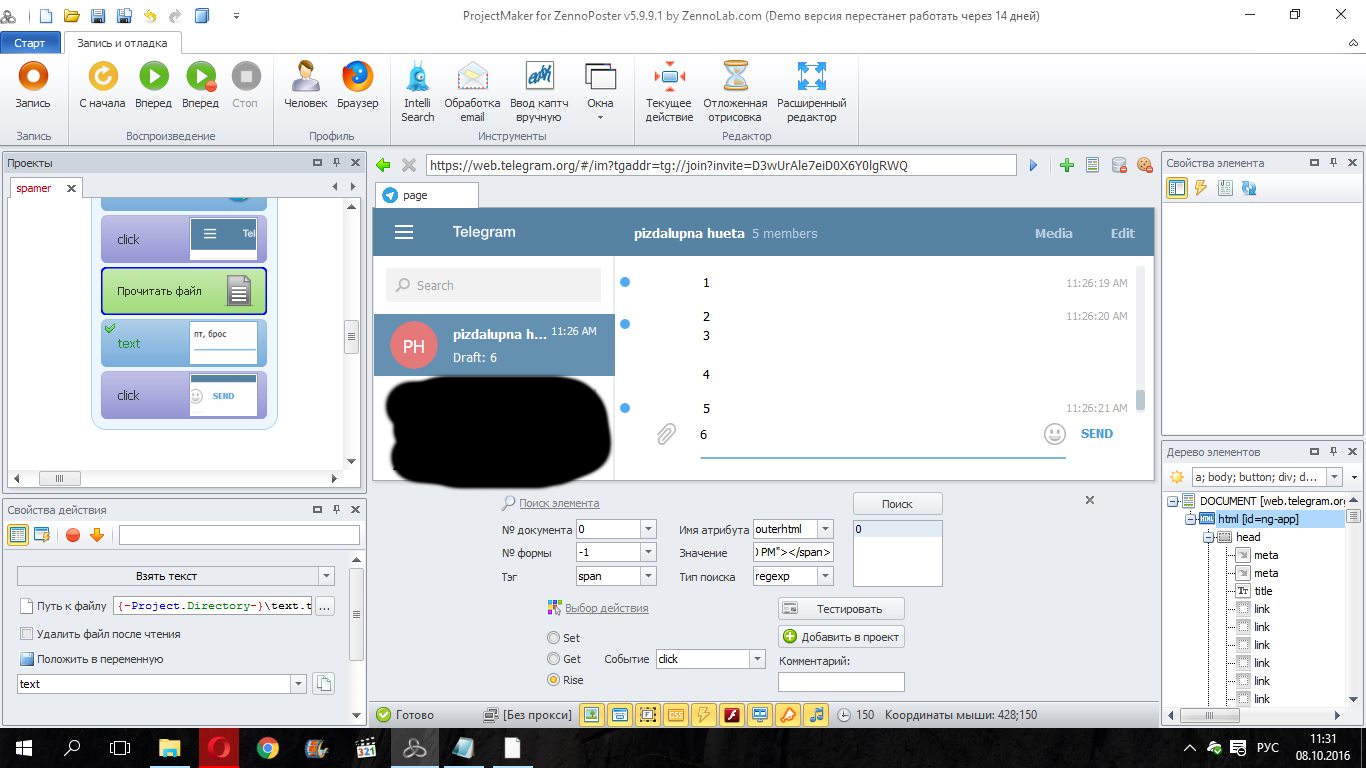1366x768 pixels.
Task: Open Окна dropdown in toolbar
Action: click(600, 92)
